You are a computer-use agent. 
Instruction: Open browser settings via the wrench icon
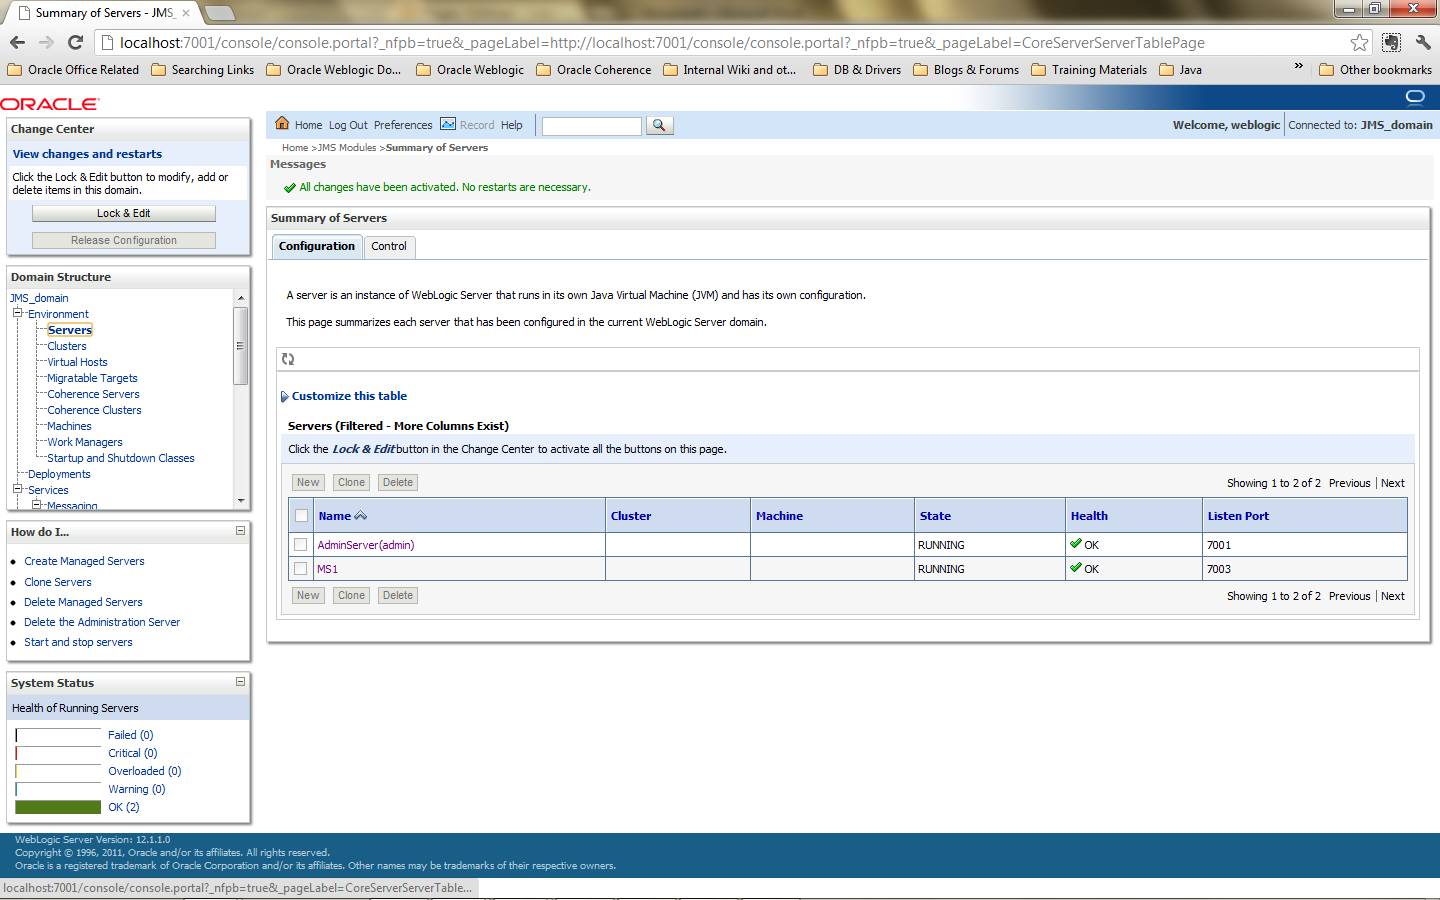1424,43
